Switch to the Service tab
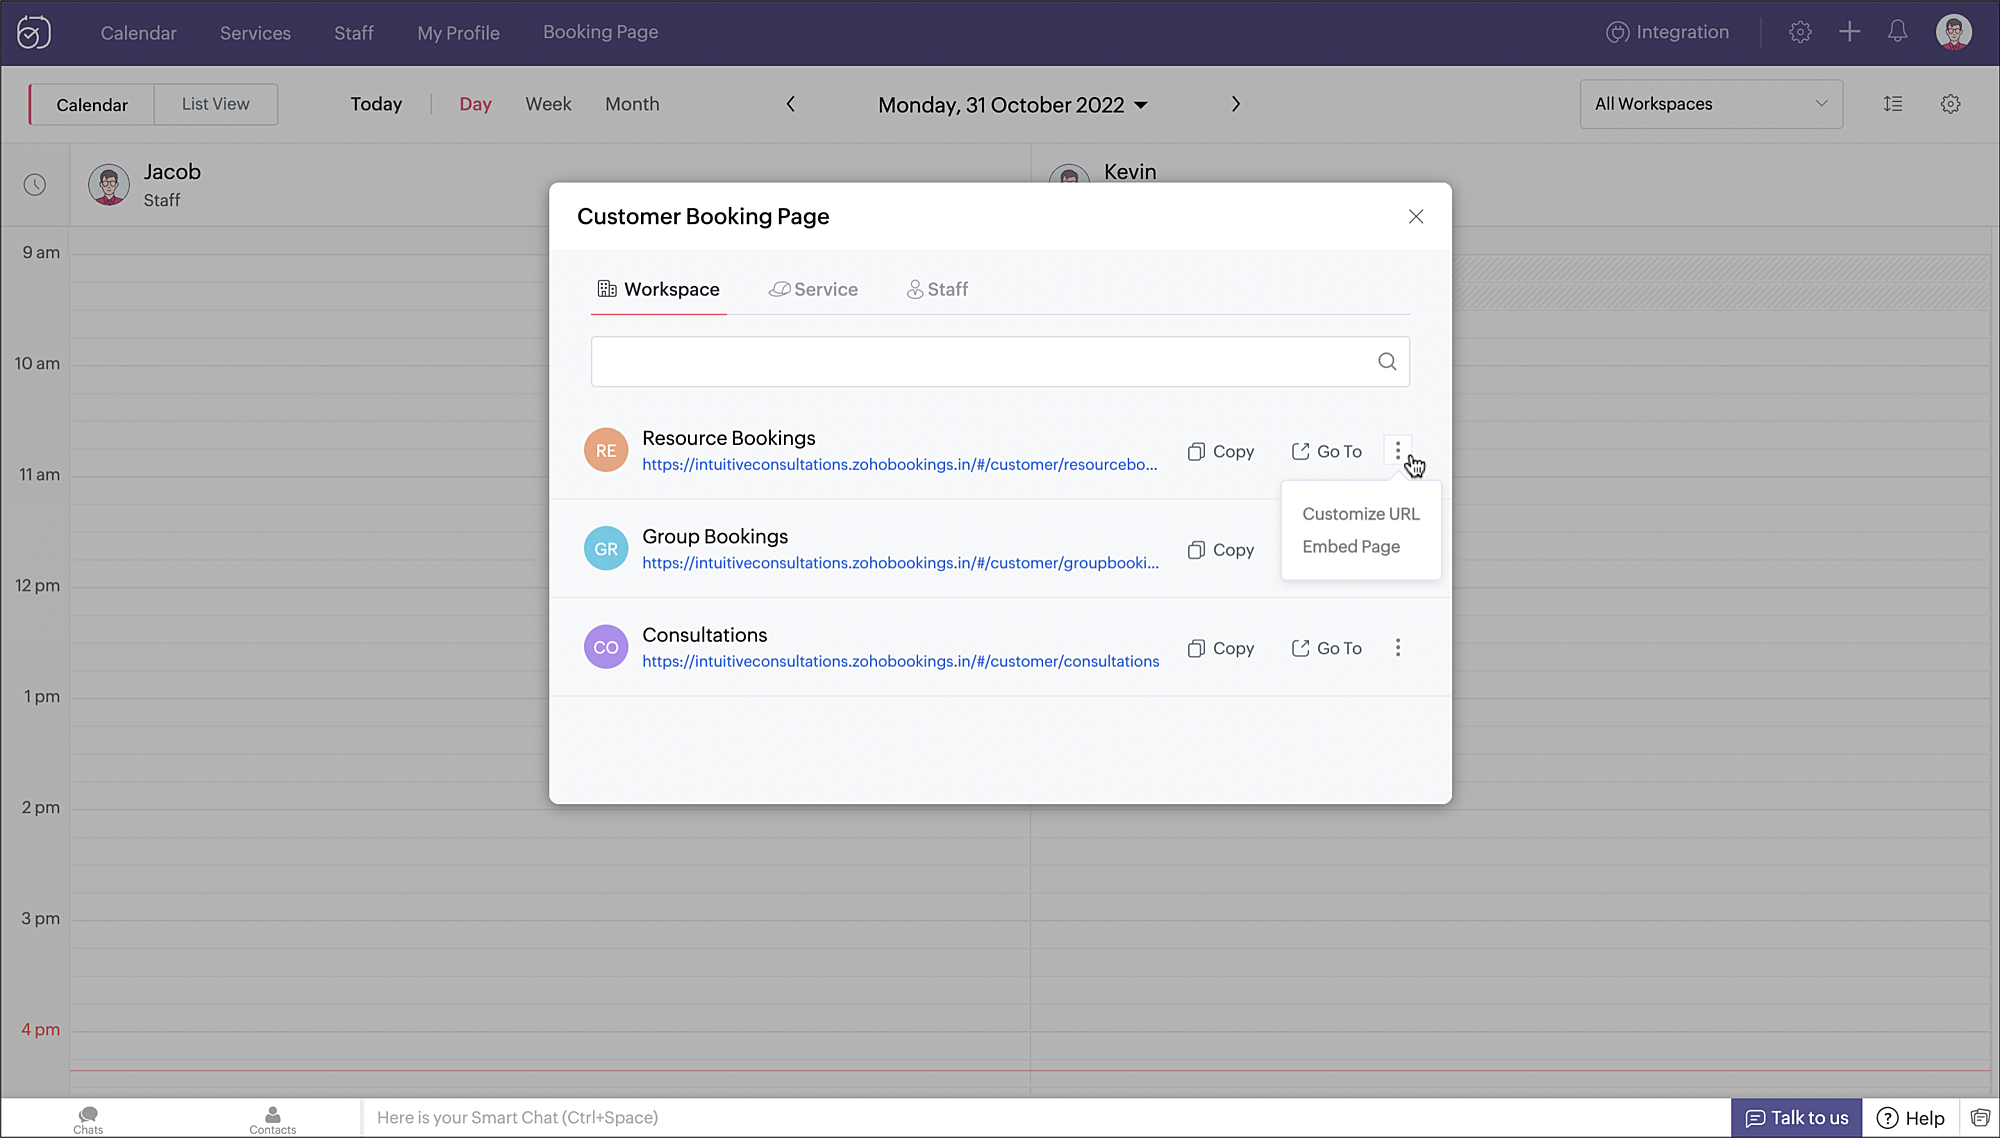 [813, 289]
